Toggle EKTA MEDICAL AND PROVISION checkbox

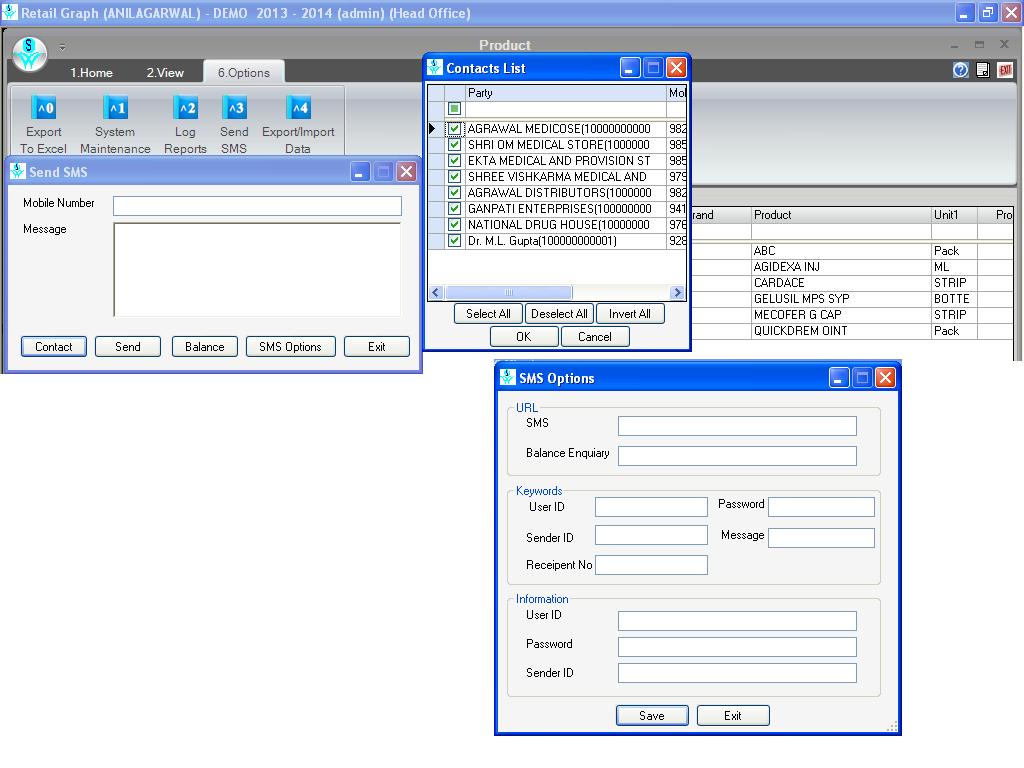(x=455, y=161)
